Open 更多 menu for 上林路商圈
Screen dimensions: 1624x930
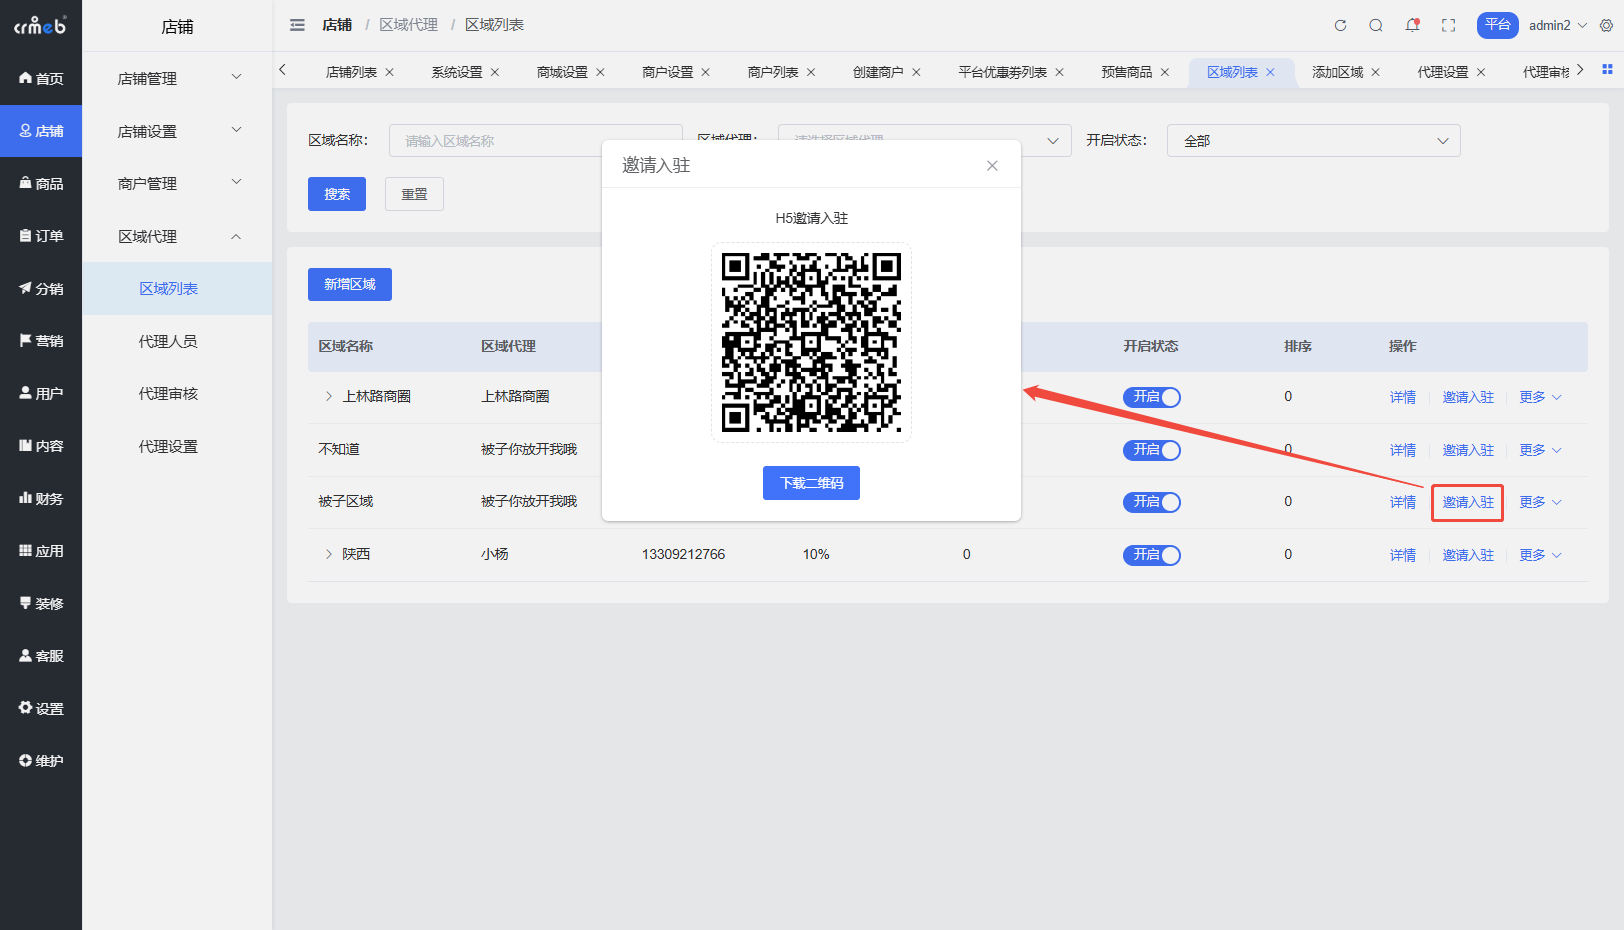[x=1540, y=397]
